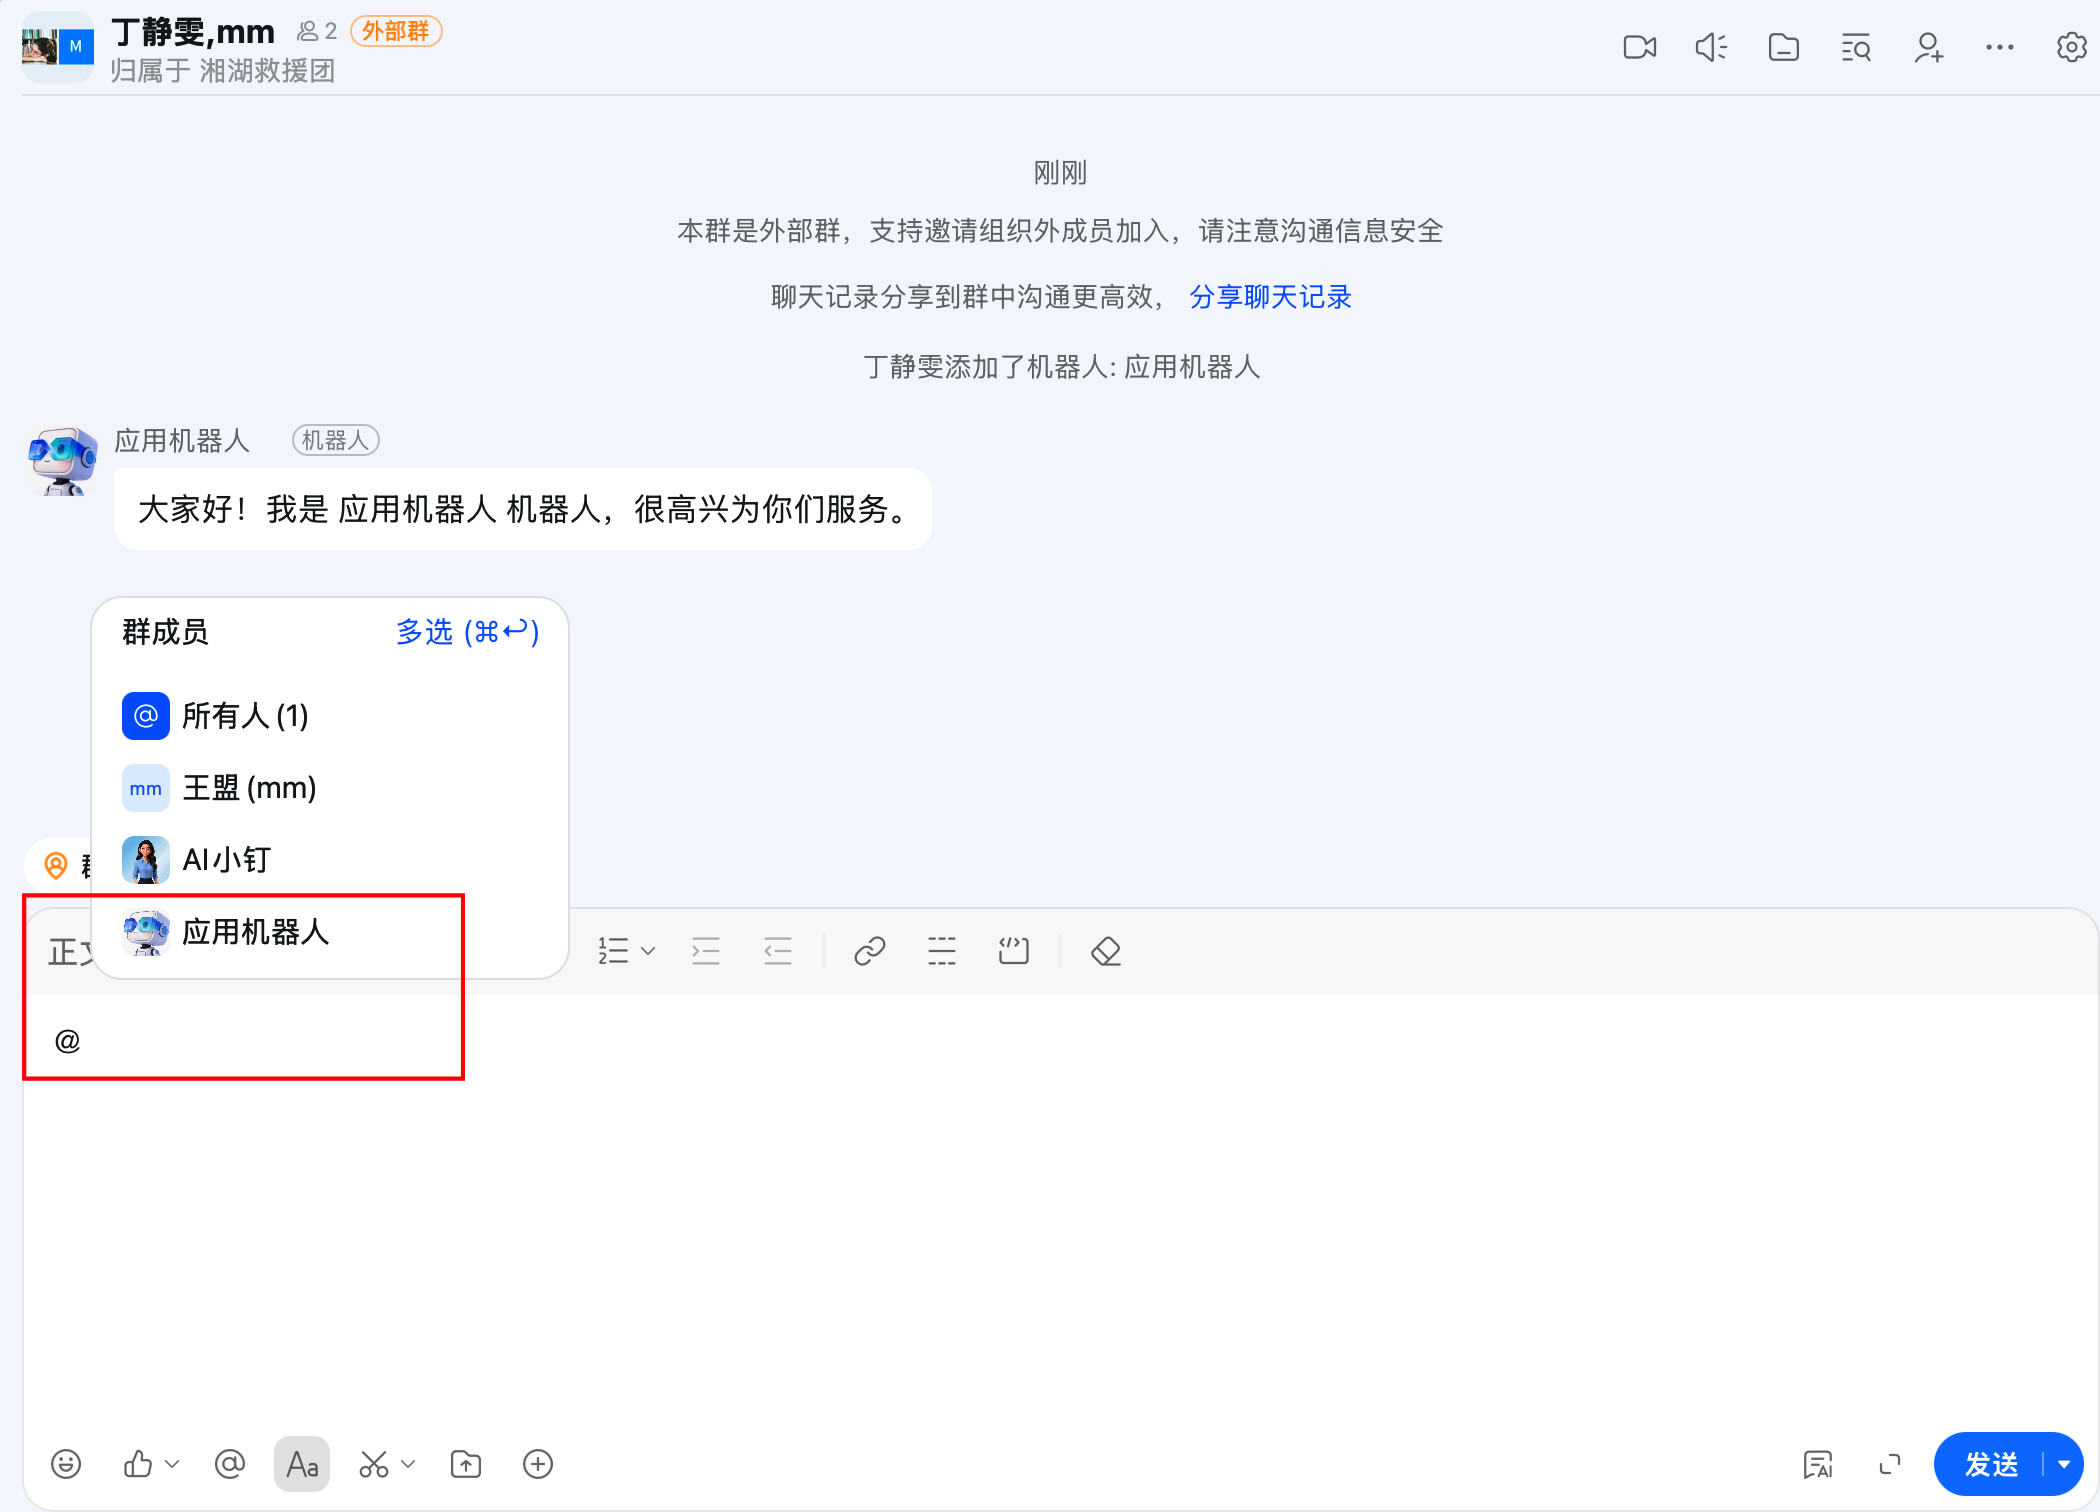Click the orange location tag icon
2100x1512 pixels.
[x=56, y=865]
